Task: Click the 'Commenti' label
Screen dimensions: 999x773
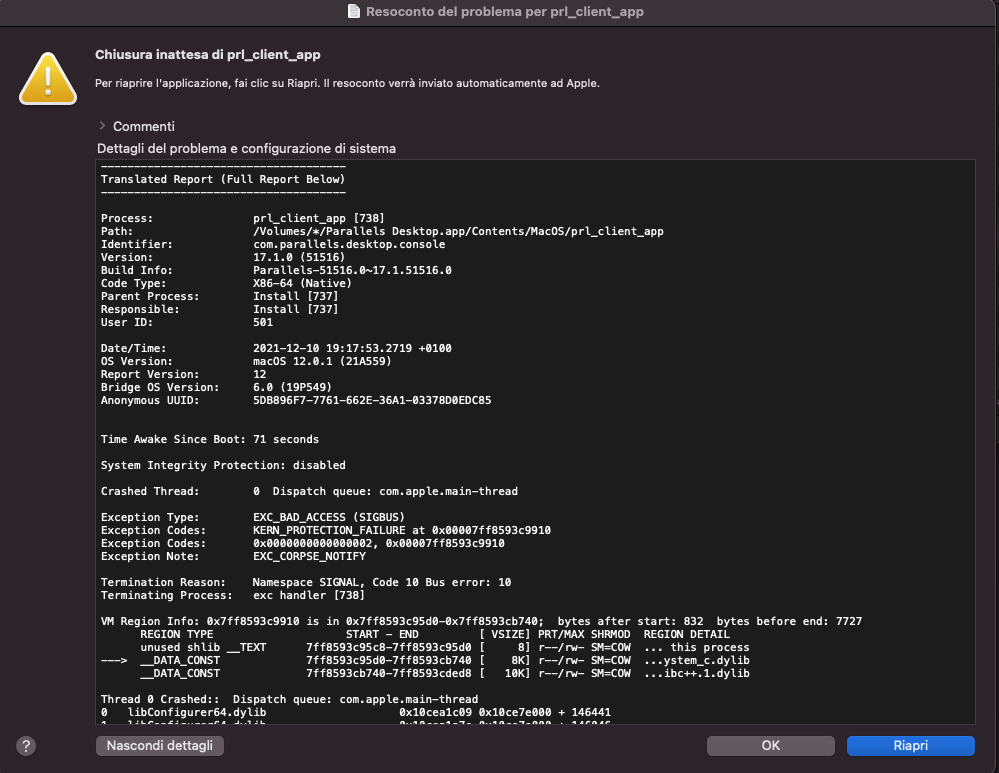Action: [143, 126]
